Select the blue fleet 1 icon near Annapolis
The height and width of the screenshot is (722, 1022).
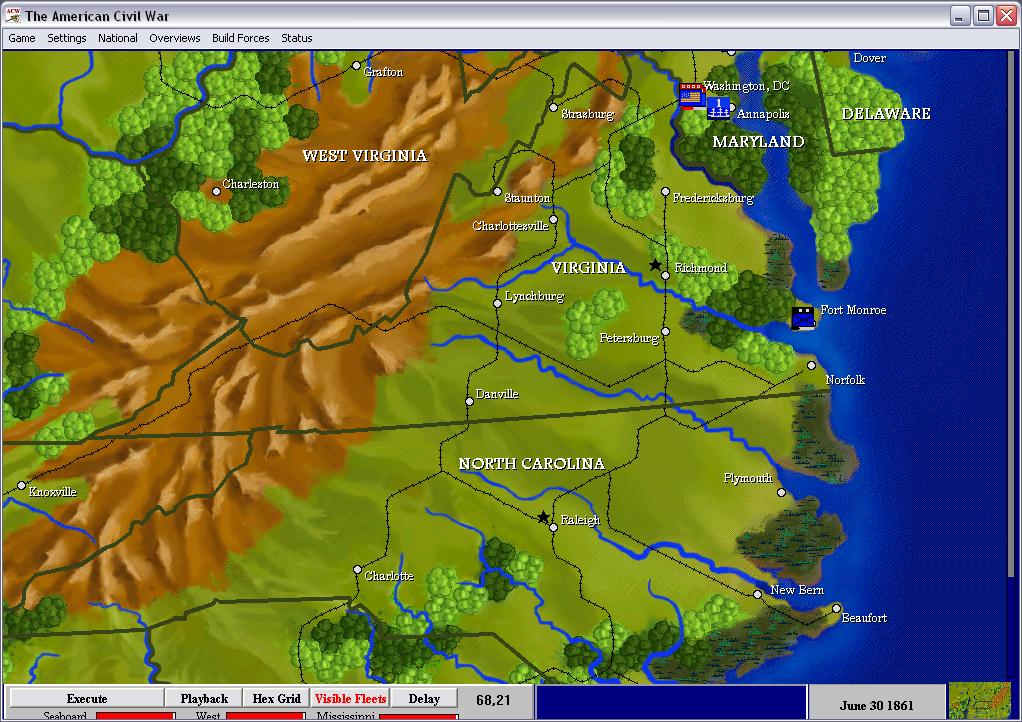718,108
